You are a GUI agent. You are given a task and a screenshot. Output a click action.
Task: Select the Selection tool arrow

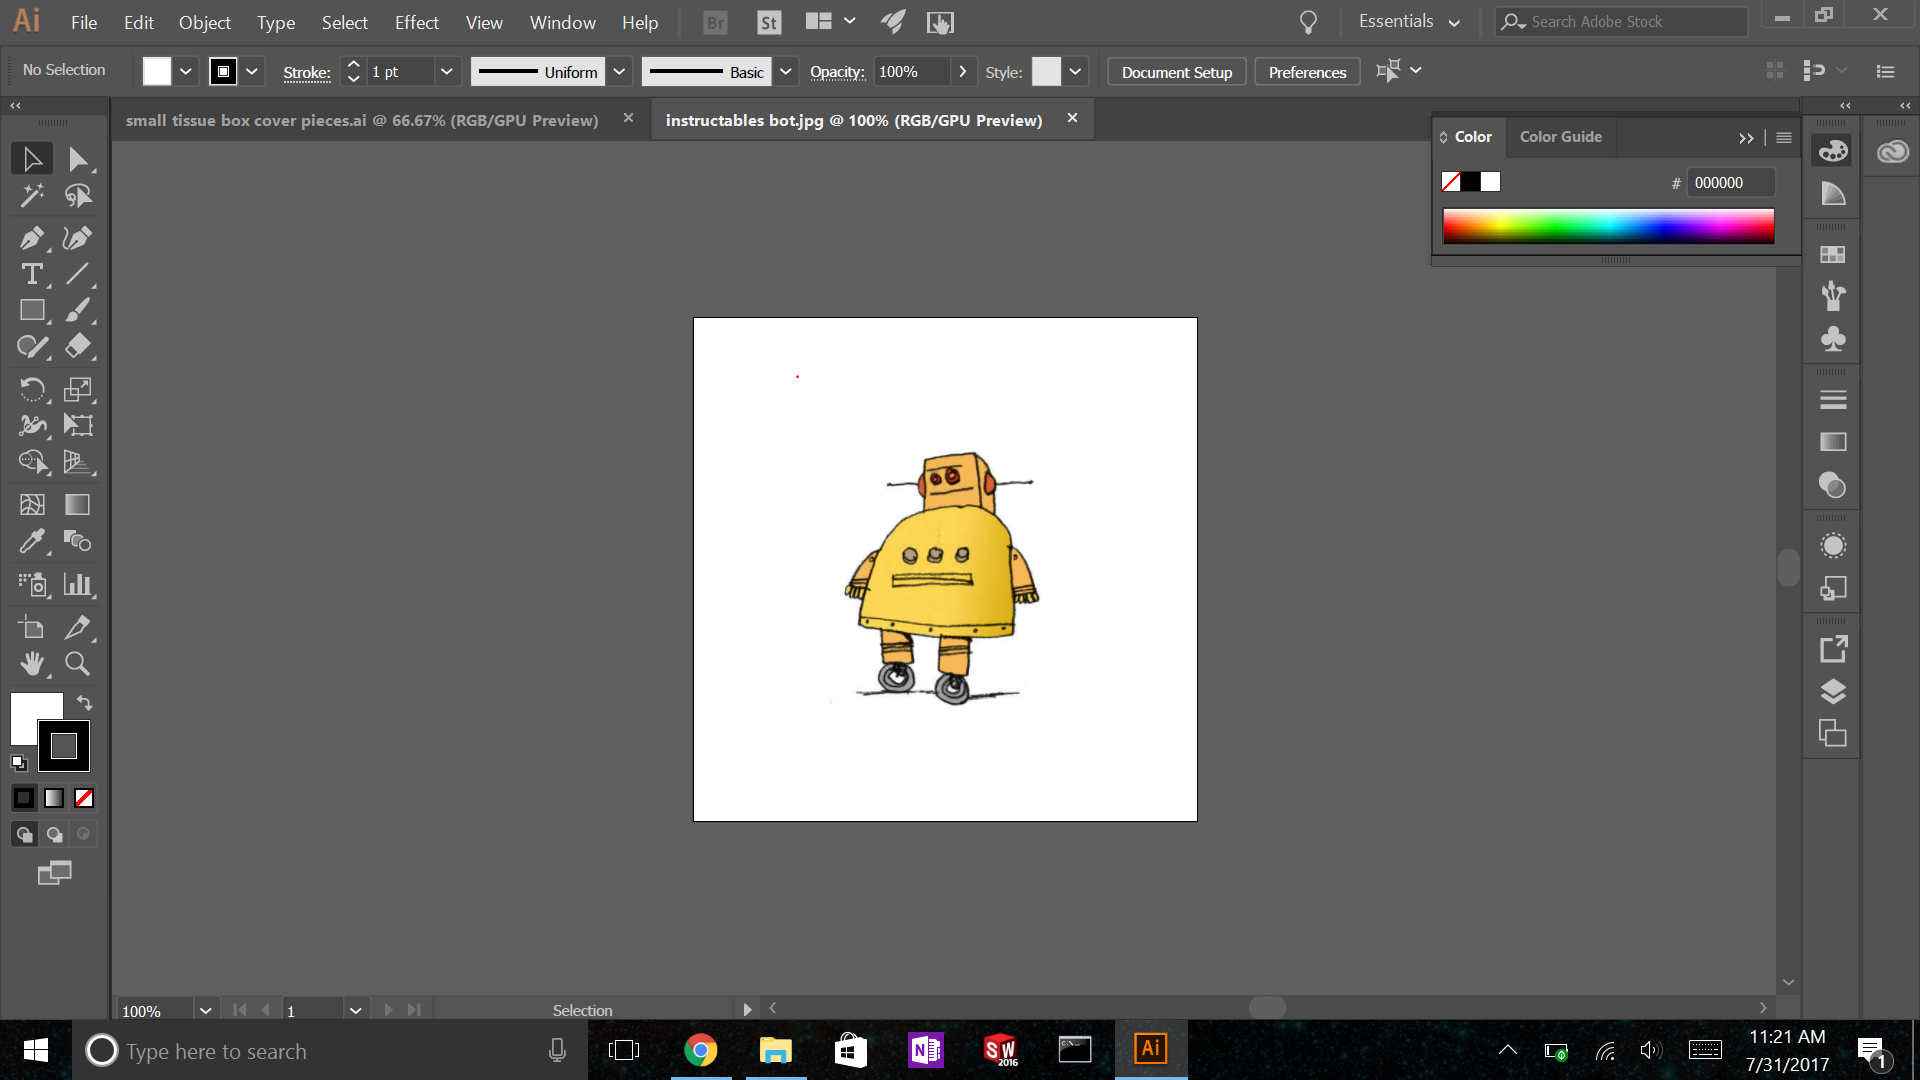(32, 159)
